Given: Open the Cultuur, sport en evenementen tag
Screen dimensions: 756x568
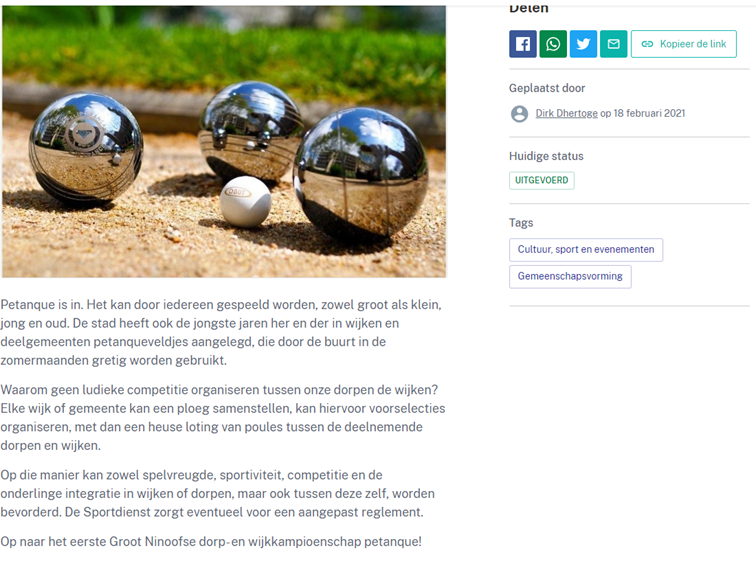Looking at the screenshot, I should tap(586, 250).
